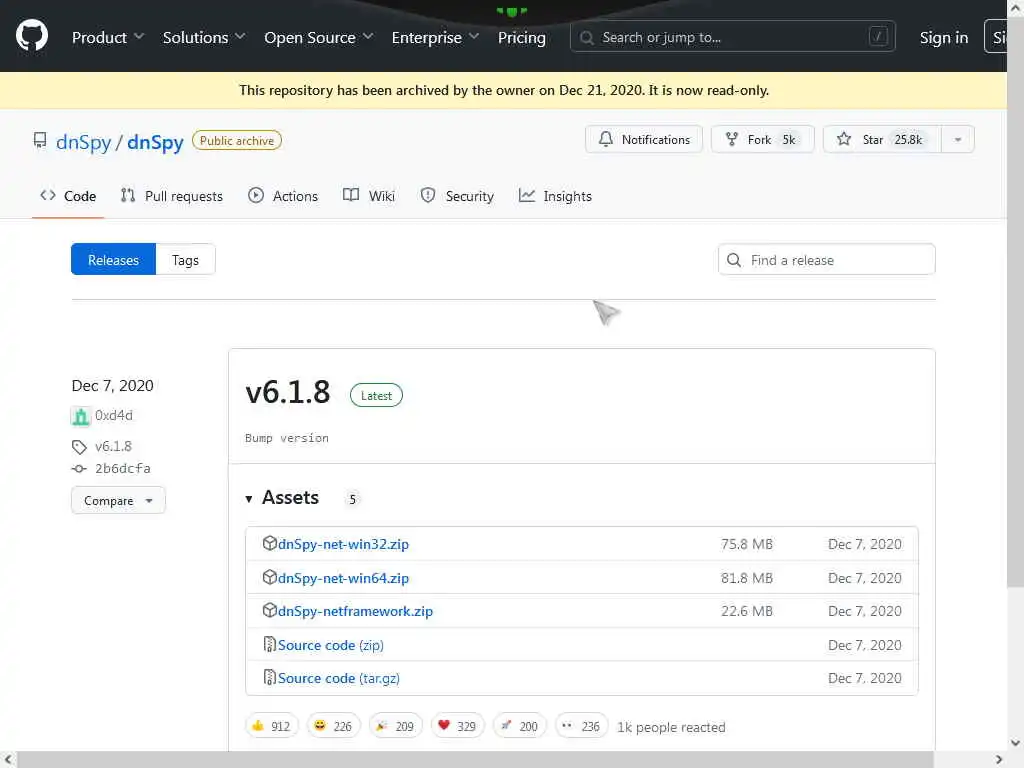Viewport: 1024px width, 768px height.
Task: Click the Sign in link
Action: pos(944,37)
